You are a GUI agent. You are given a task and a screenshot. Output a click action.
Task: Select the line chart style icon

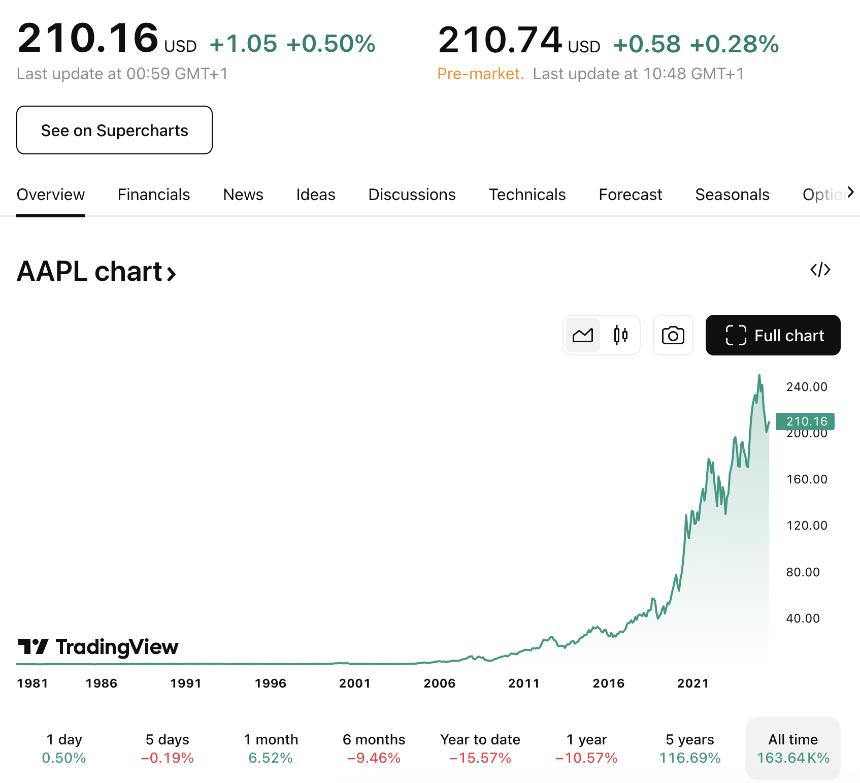click(x=583, y=335)
